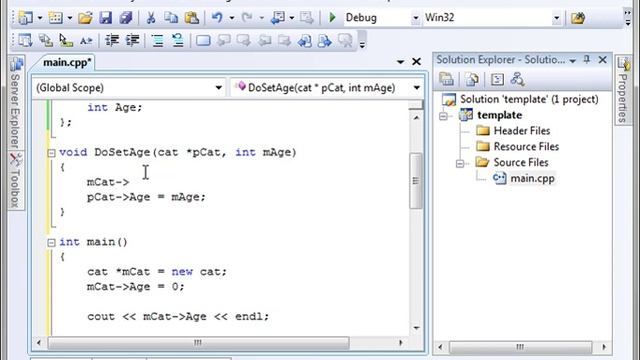This screenshot has height=360, width=640.
Task: Cut selection with the scissors icon
Action: (151, 18)
